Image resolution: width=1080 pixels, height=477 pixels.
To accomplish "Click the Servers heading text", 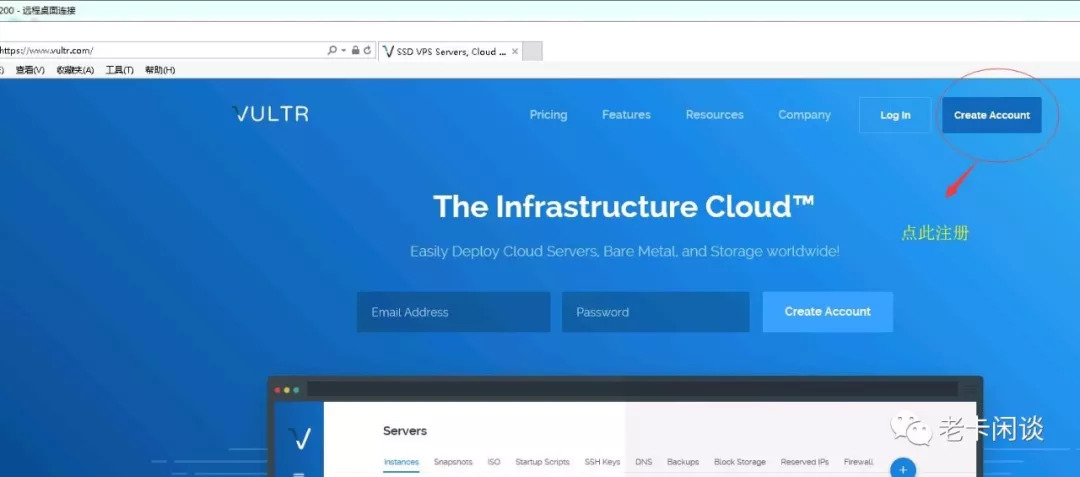I will point(405,431).
